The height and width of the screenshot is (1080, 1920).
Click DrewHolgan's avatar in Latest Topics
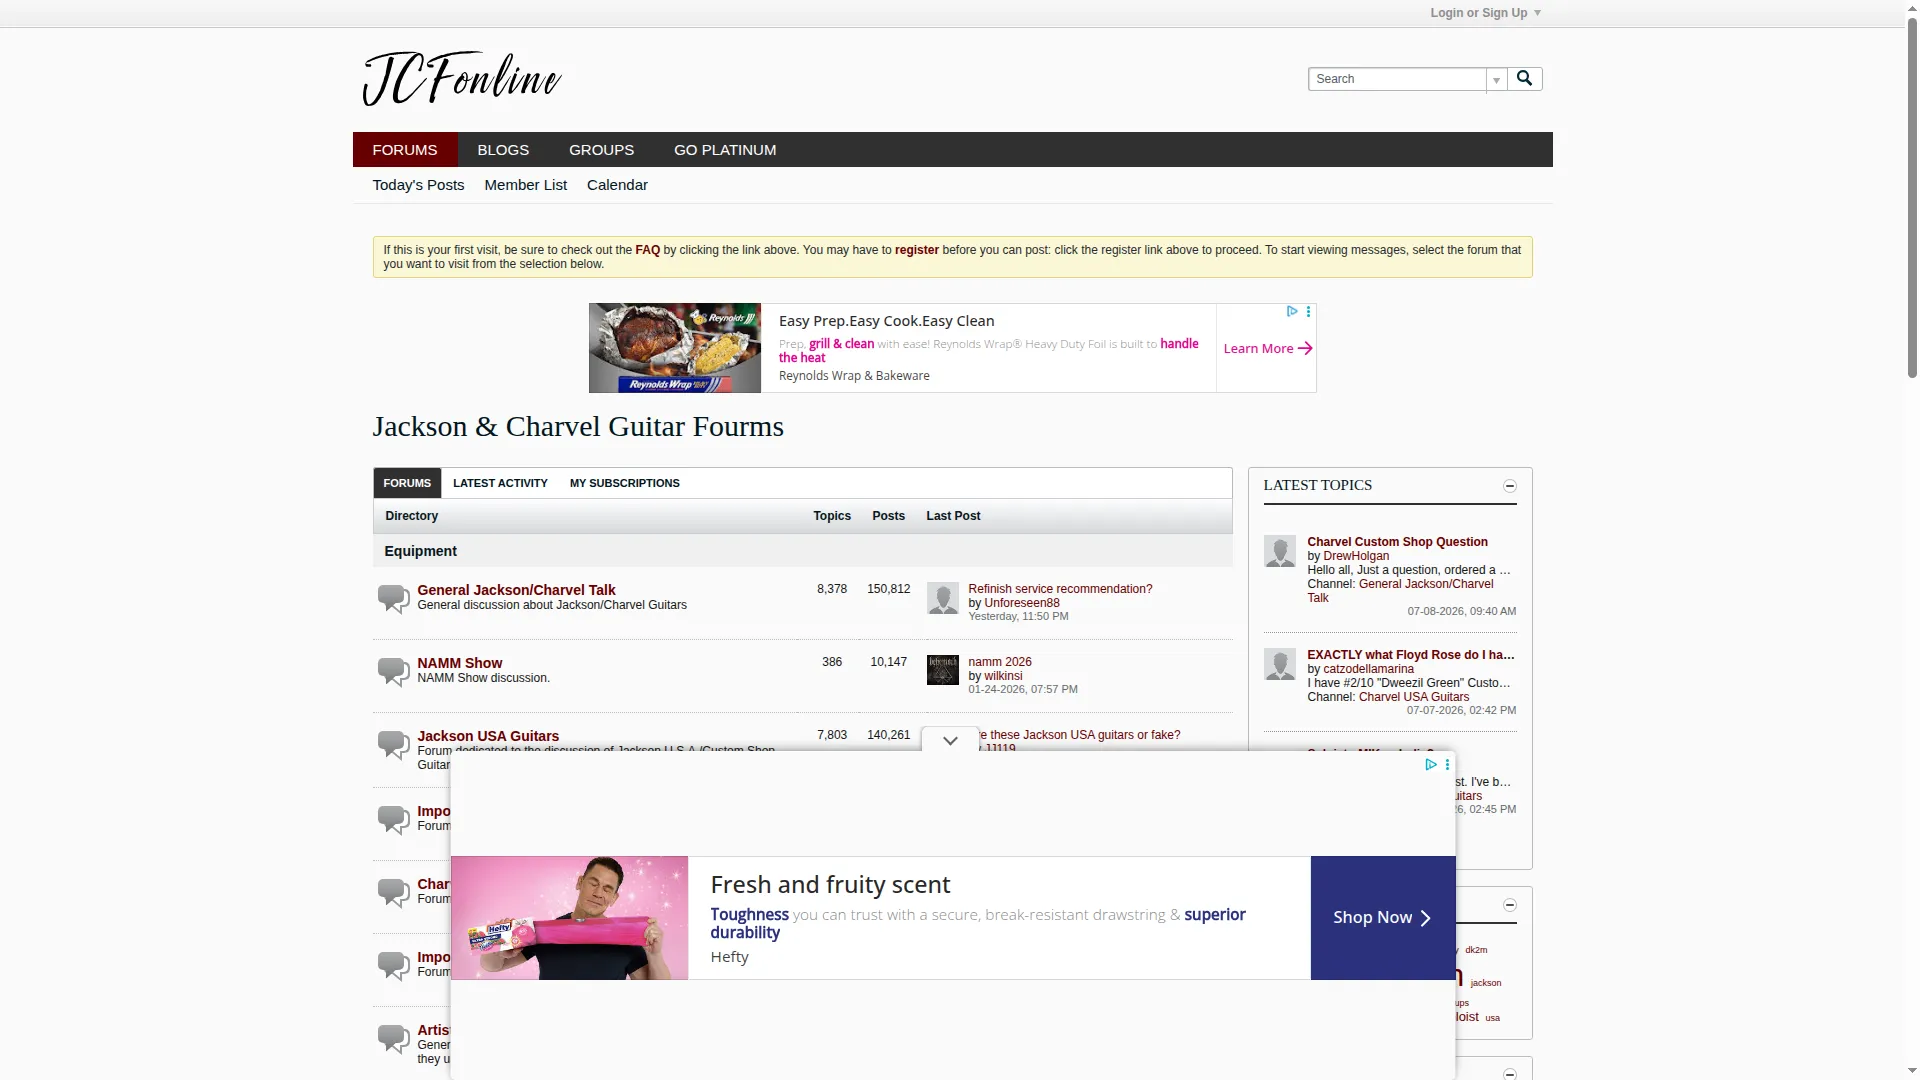point(1280,551)
